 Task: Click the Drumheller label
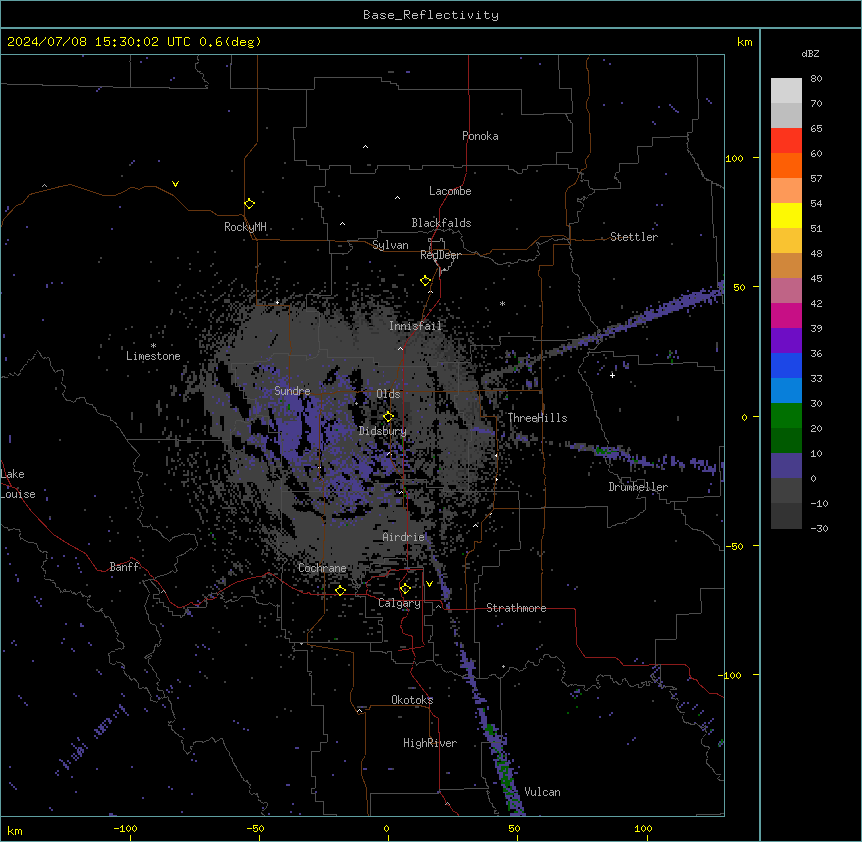point(638,487)
